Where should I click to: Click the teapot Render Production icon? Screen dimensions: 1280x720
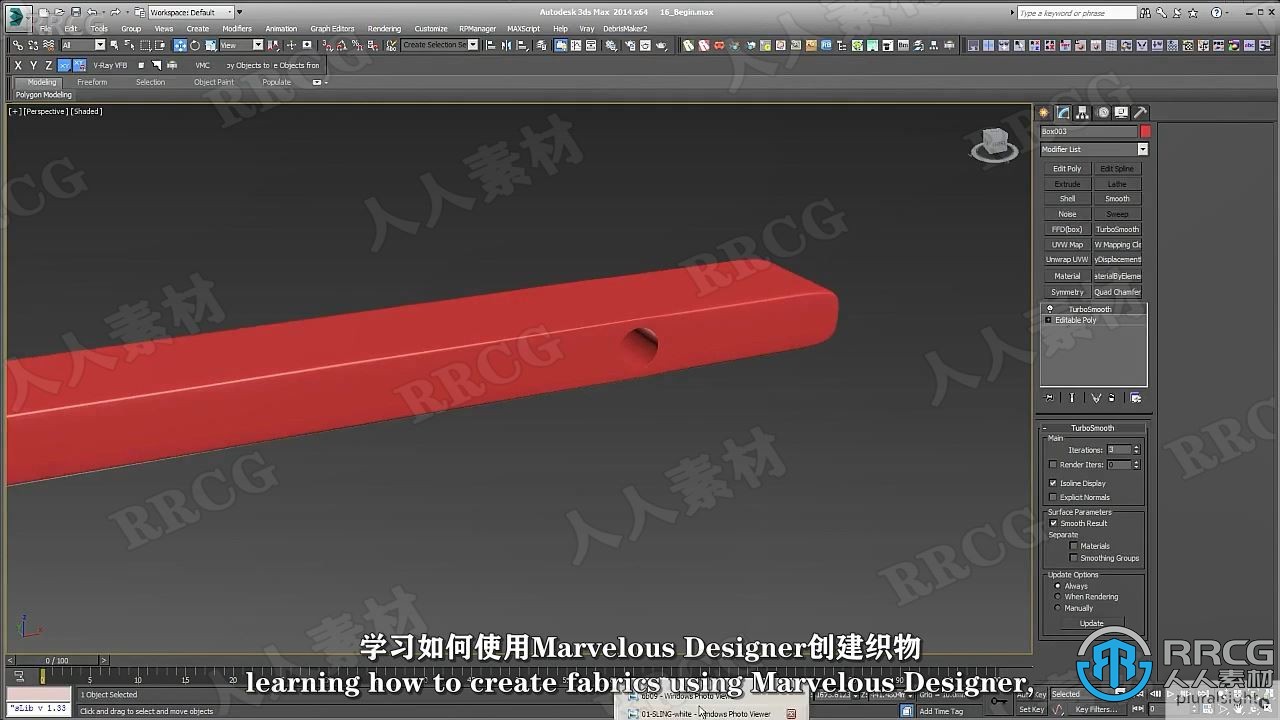pyautogui.click(x=661, y=45)
